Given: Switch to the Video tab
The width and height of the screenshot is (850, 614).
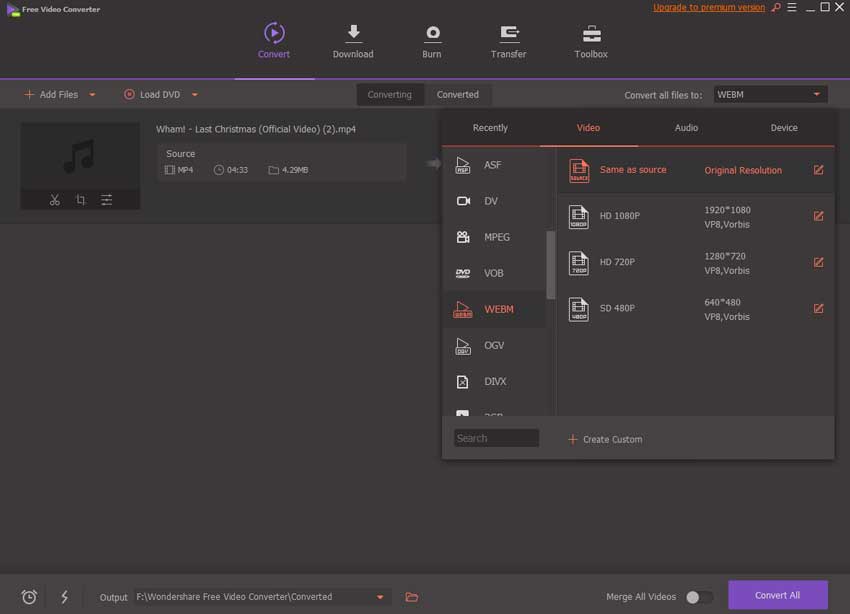Looking at the screenshot, I should [588, 128].
